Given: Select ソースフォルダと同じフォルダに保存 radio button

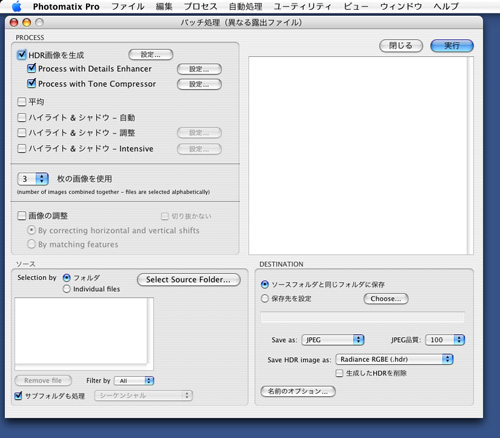Looking at the screenshot, I should (x=265, y=284).
